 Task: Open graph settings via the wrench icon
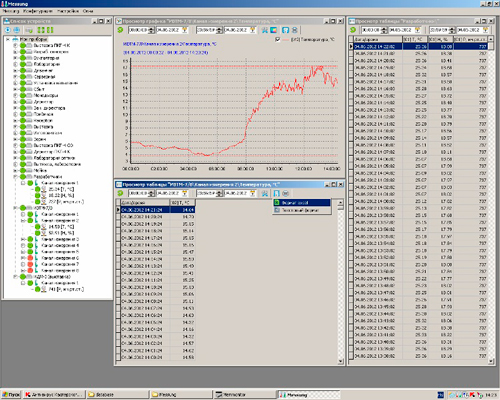point(265,30)
